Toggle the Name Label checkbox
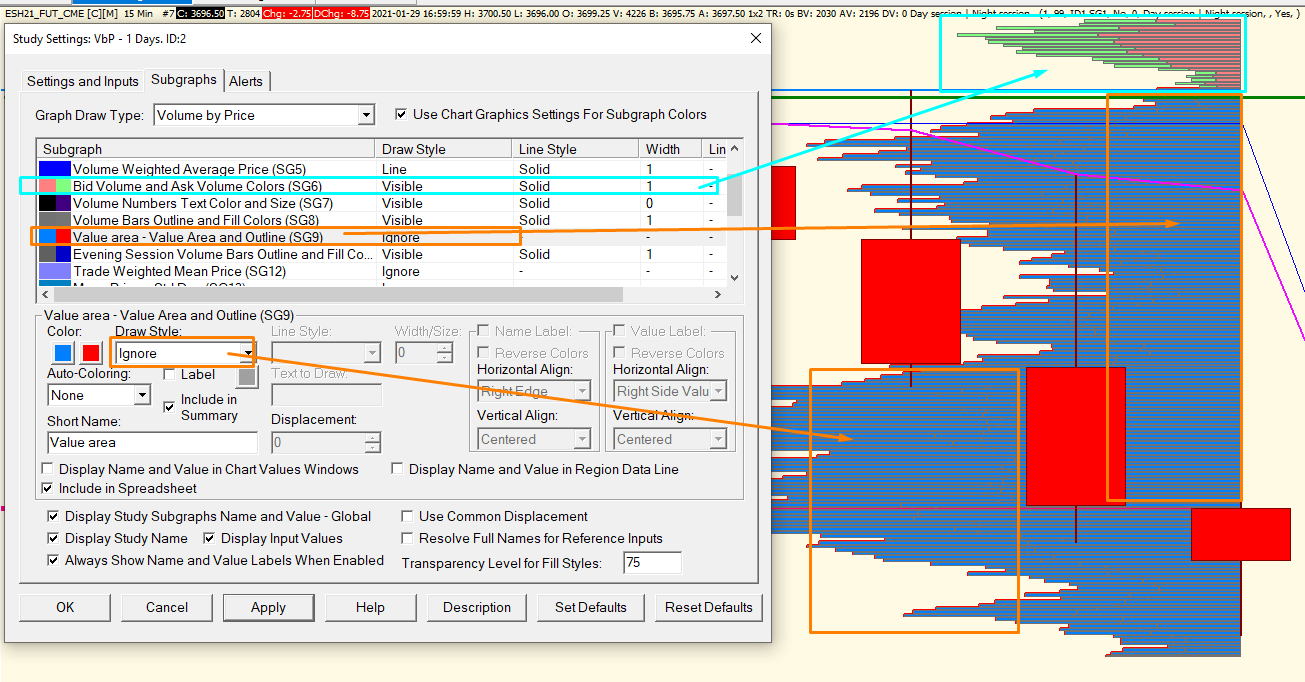Viewport: 1305px width, 682px height. tap(484, 331)
